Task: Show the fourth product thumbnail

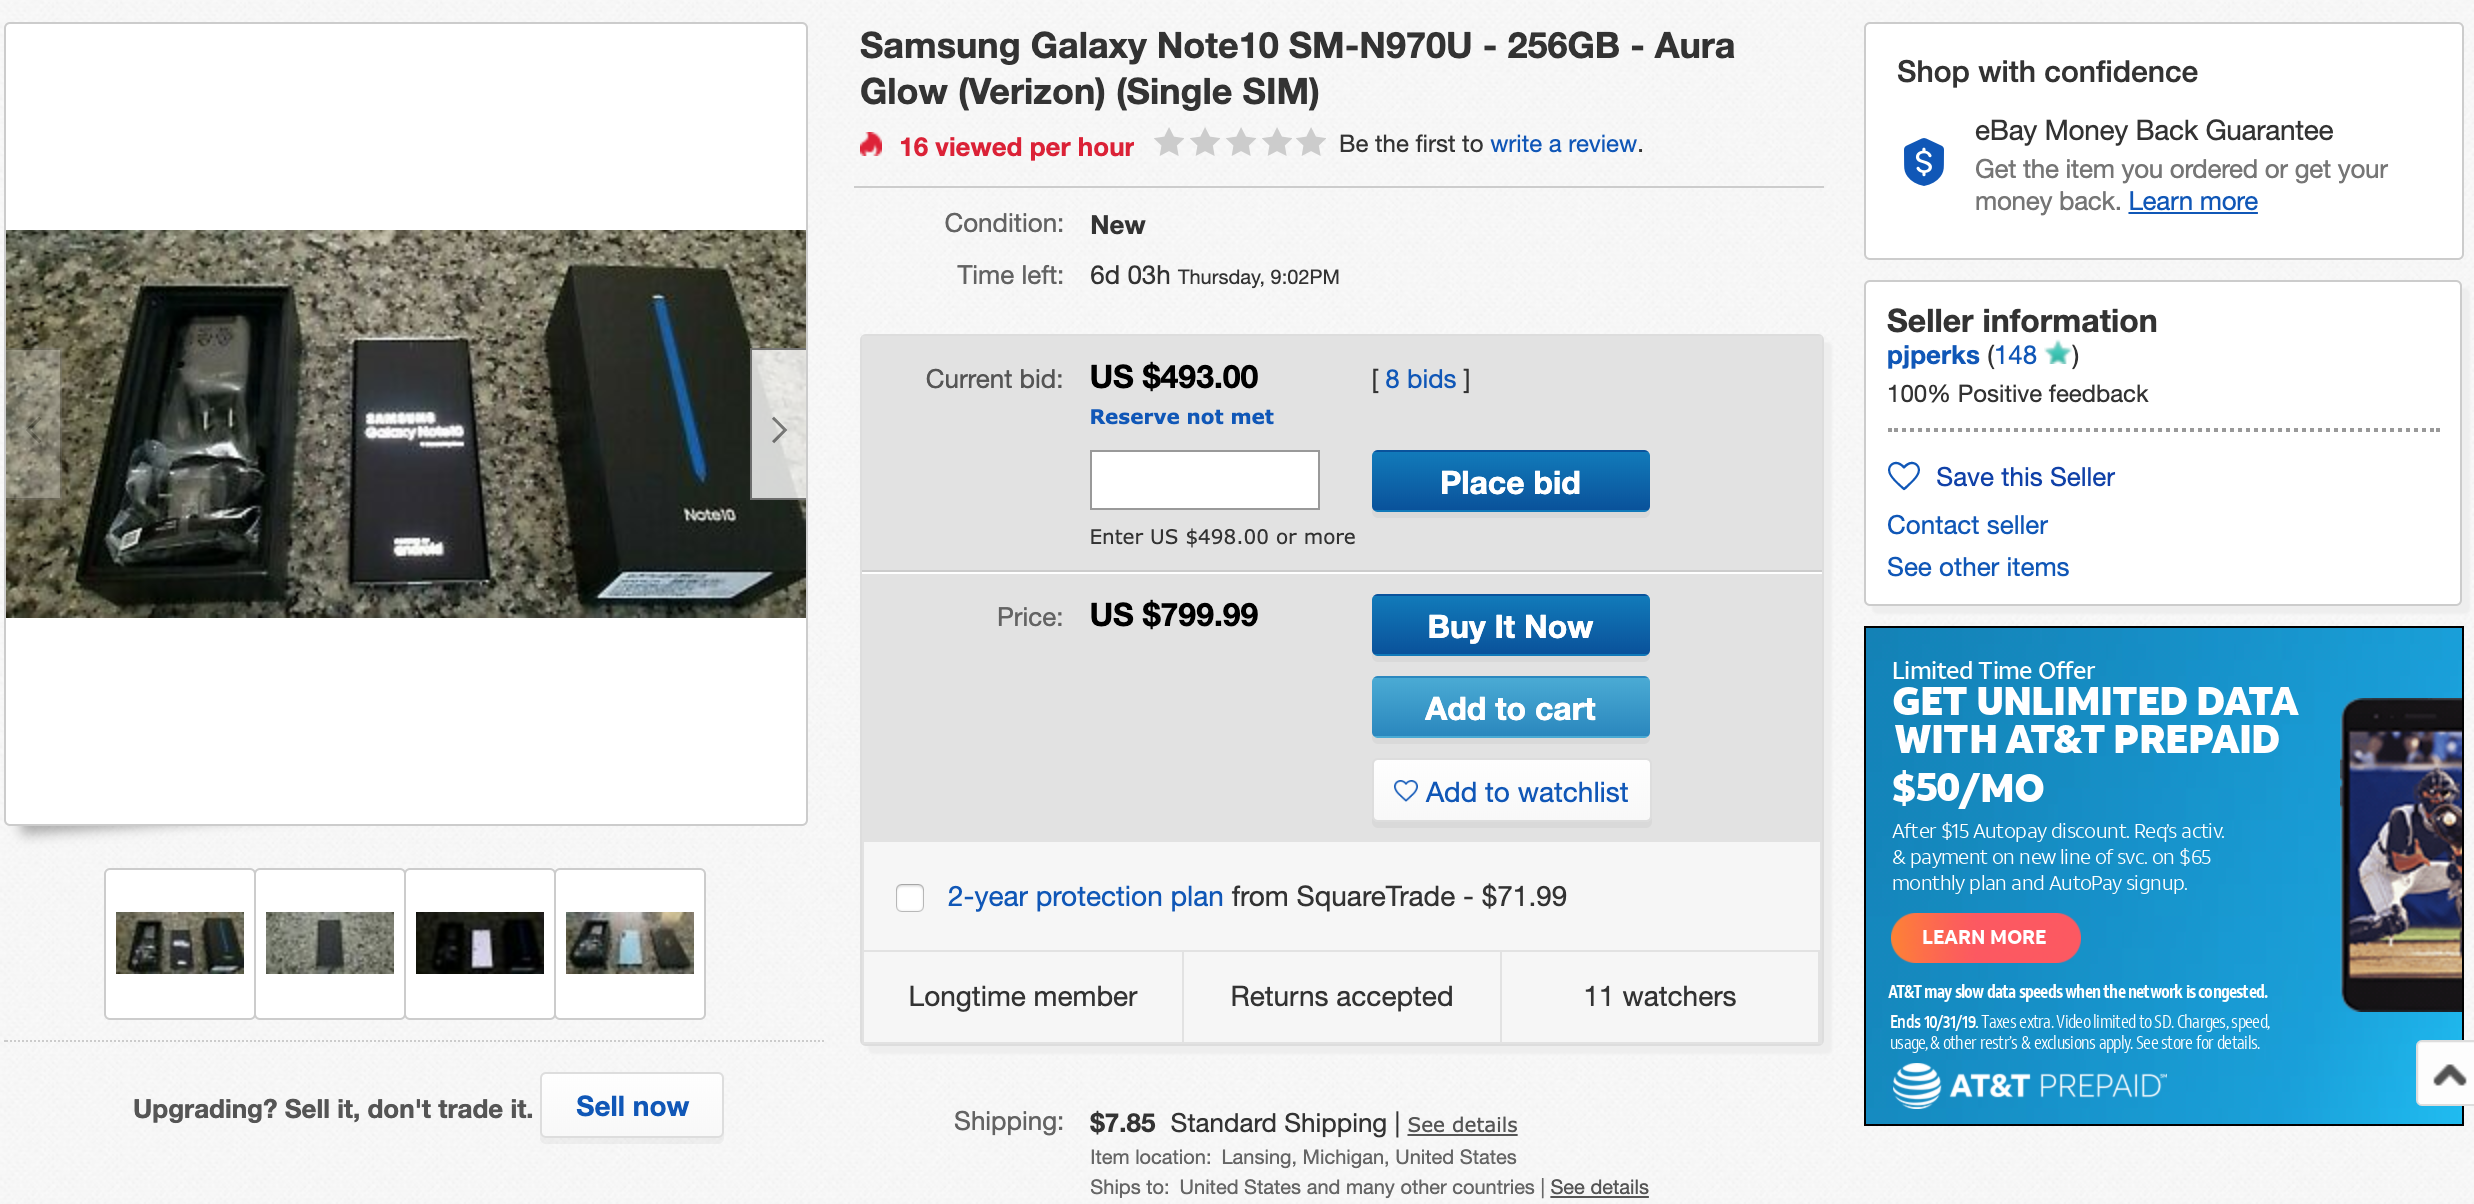Action: tap(630, 943)
